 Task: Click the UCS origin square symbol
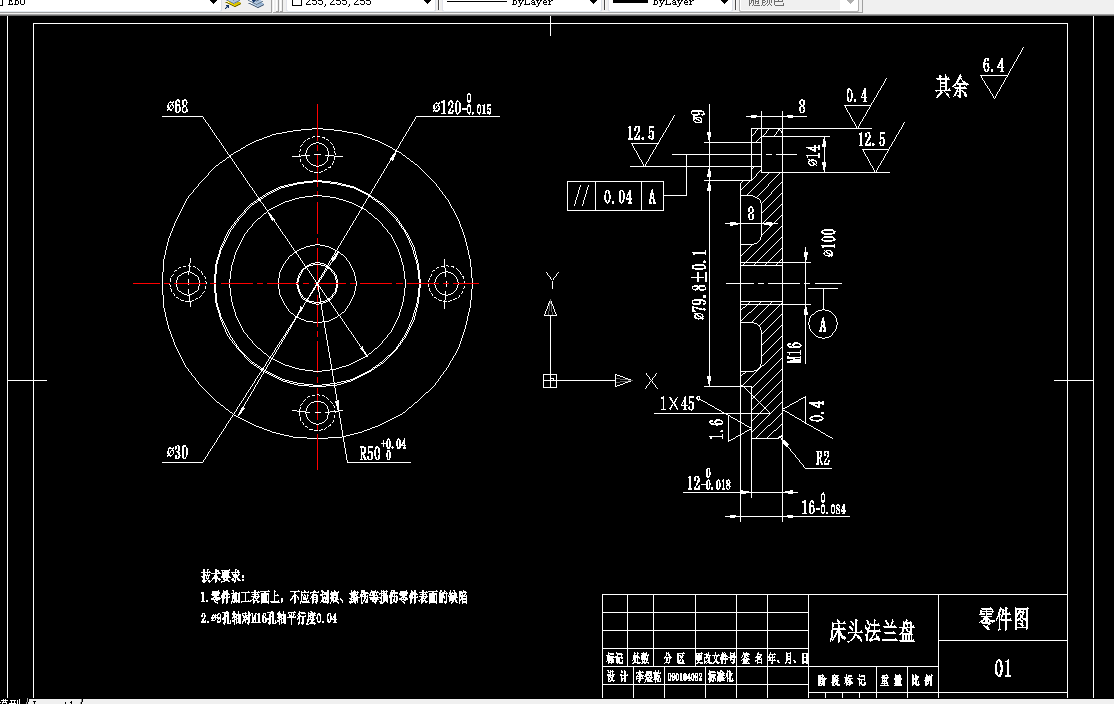(547, 379)
